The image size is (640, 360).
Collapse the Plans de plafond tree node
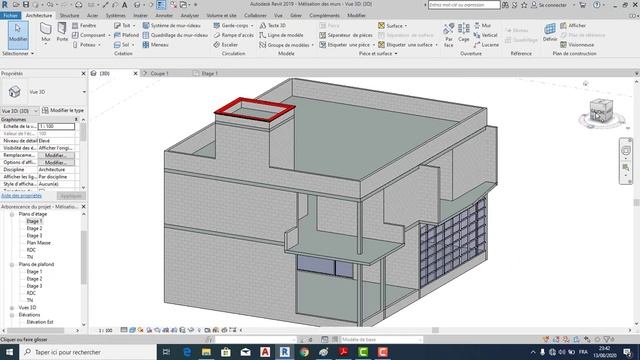pos(12,264)
